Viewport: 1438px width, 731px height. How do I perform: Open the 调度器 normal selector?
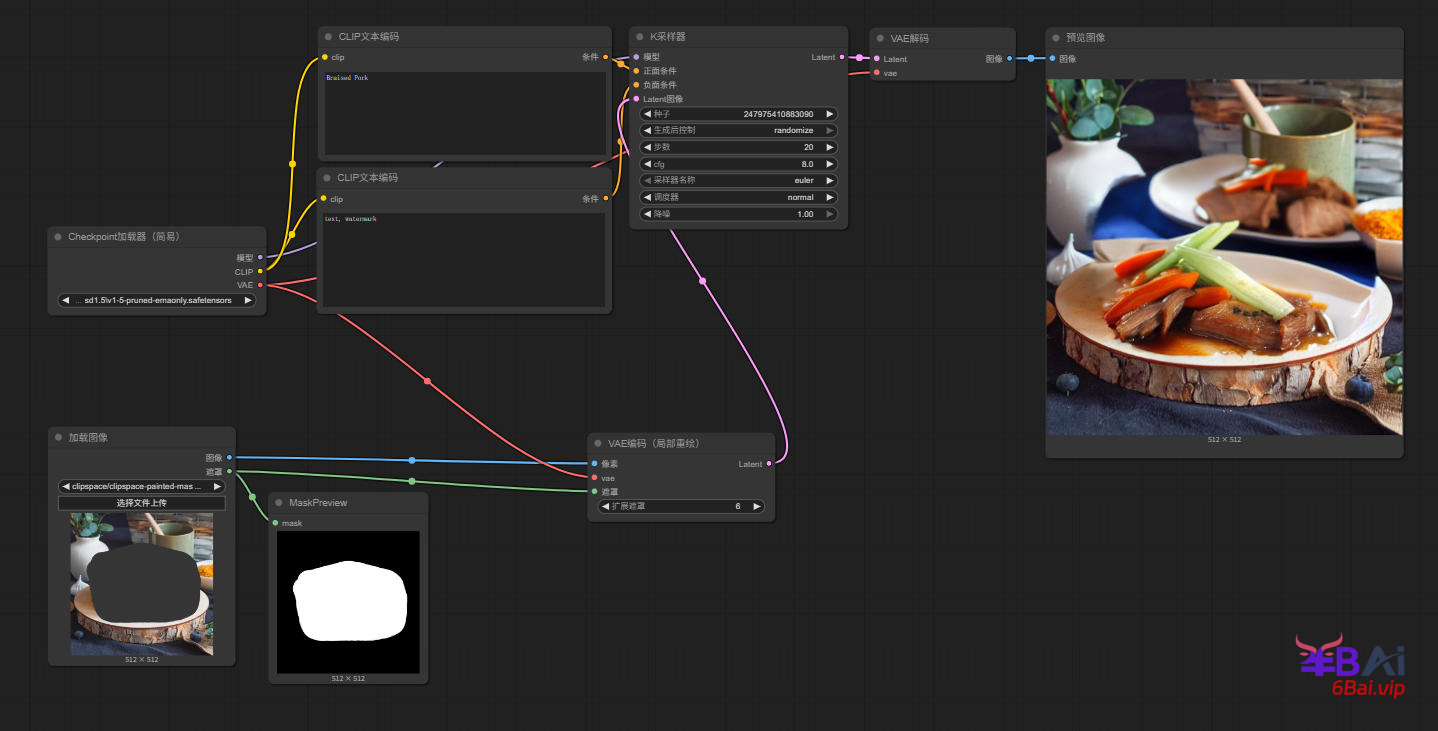pyautogui.click(x=738, y=198)
